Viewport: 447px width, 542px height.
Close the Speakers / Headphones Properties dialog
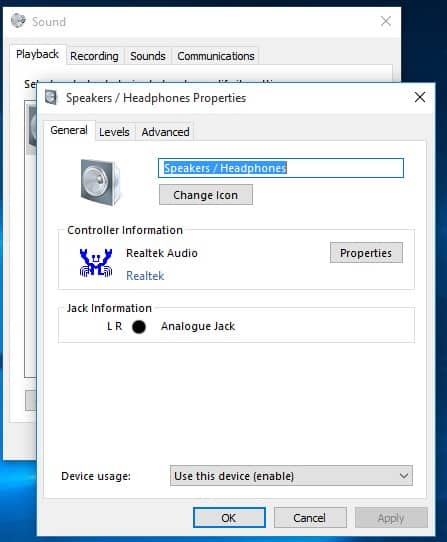tap(420, 97)
